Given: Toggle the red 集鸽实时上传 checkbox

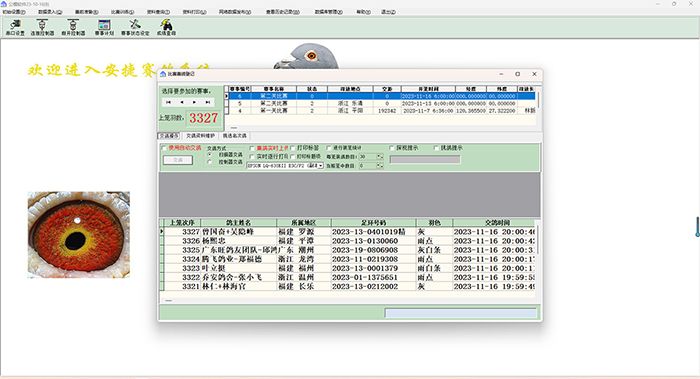Looking at the screenshot, I should coord(252,148).
